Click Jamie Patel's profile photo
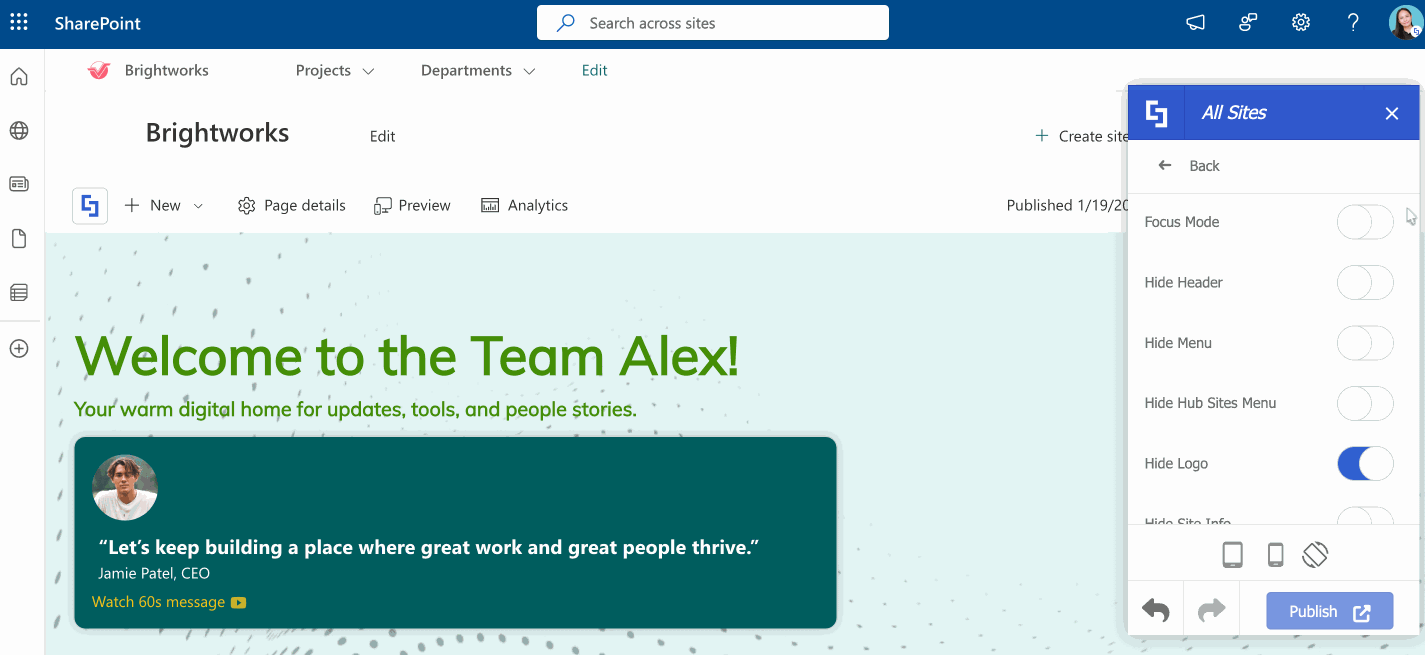The width and height of the screenshot is (1425, 655). (125, 488)
